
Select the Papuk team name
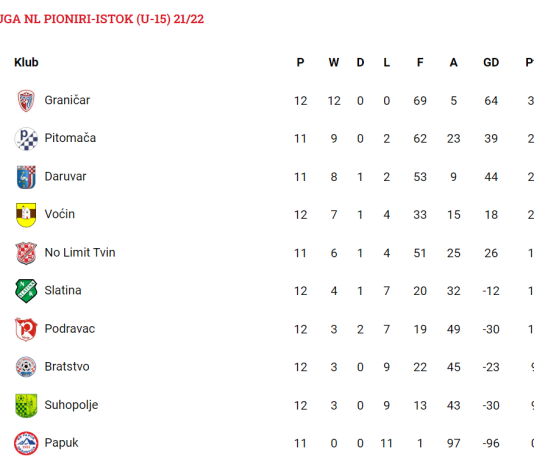pos(61,443)
